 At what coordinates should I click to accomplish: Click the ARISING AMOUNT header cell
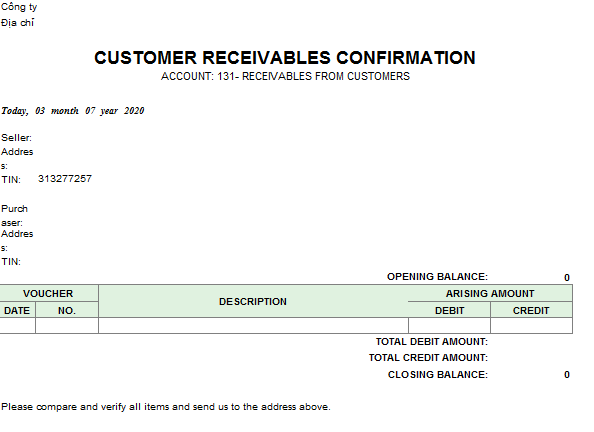490,293
